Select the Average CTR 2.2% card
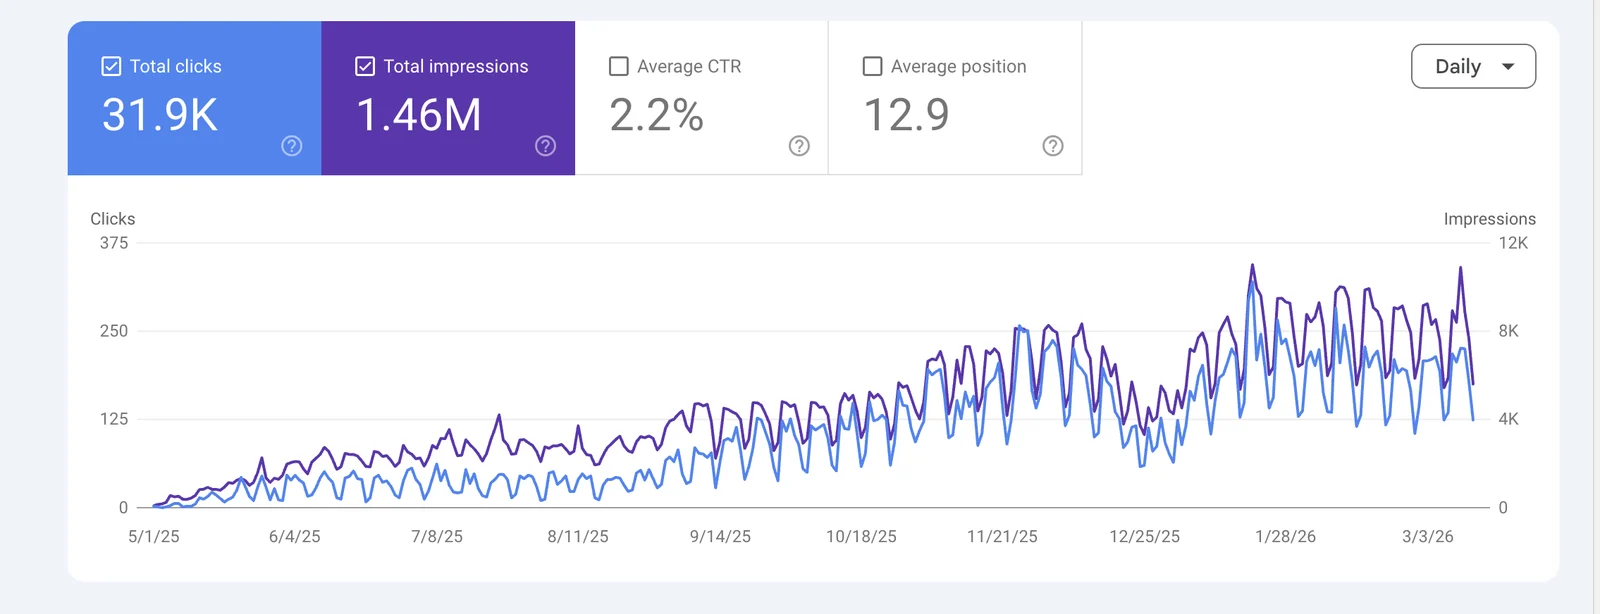This screenshot has height=614, width=1600. coord(702,98)
